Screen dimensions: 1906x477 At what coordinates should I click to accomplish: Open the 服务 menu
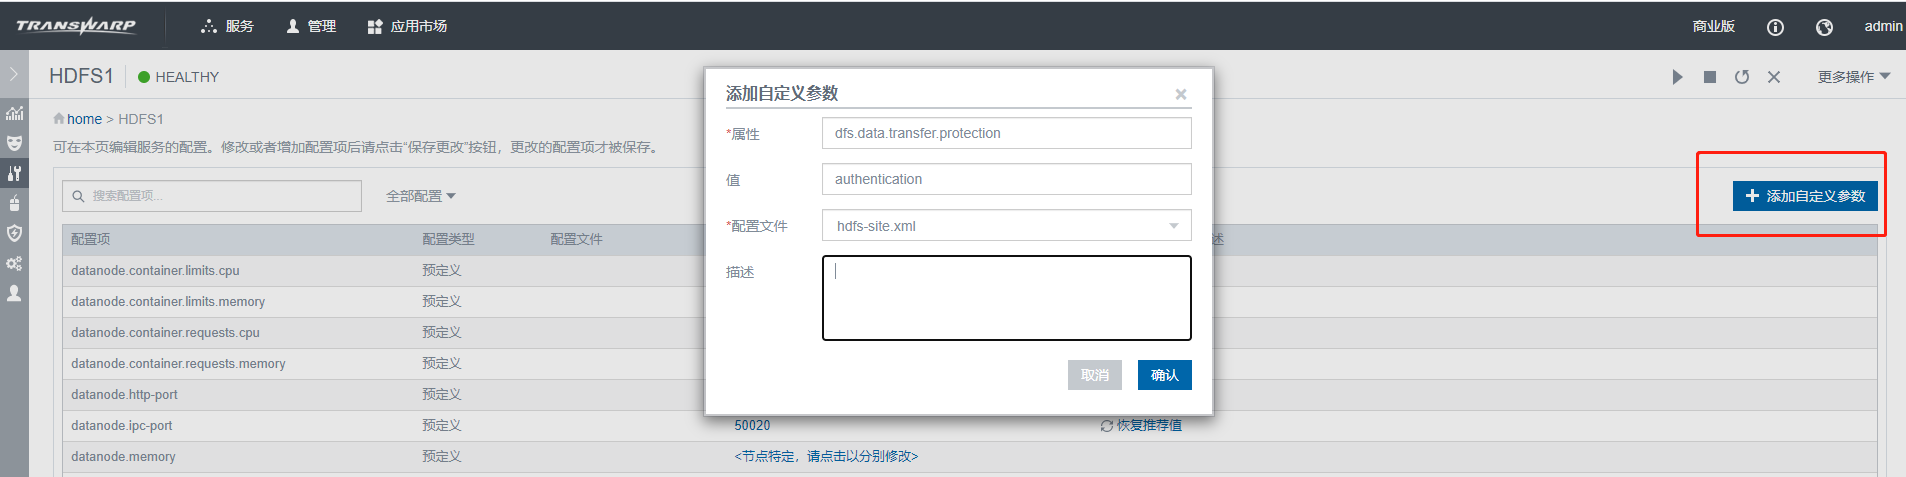pos(227,26)
